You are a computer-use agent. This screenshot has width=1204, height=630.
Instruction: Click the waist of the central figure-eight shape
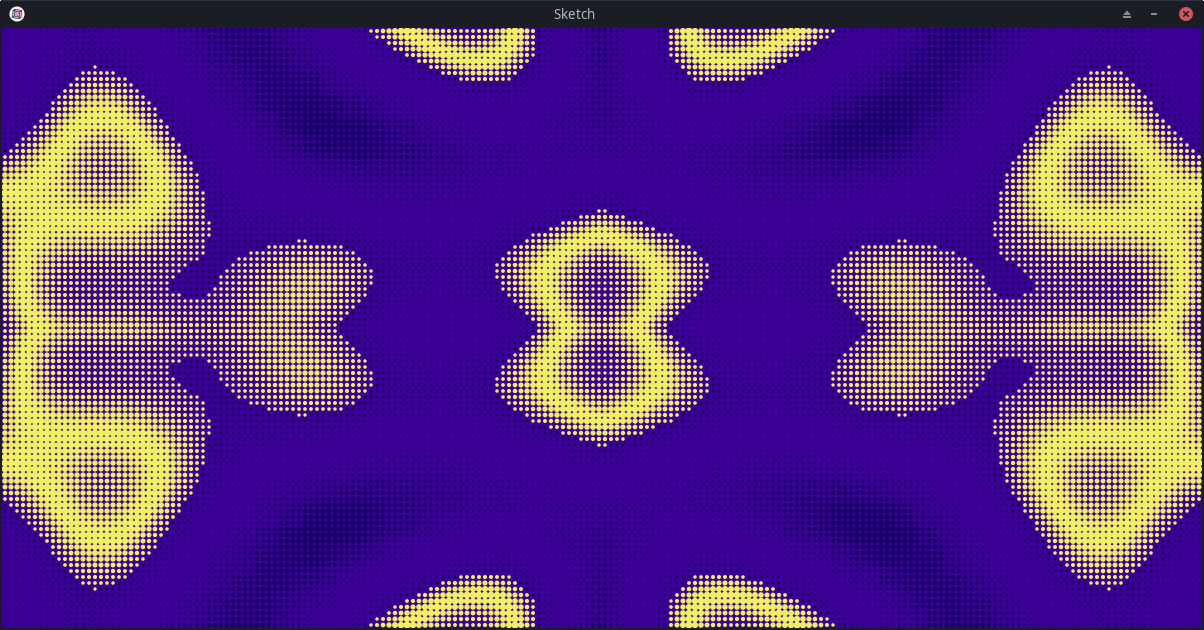coord(602,327)
